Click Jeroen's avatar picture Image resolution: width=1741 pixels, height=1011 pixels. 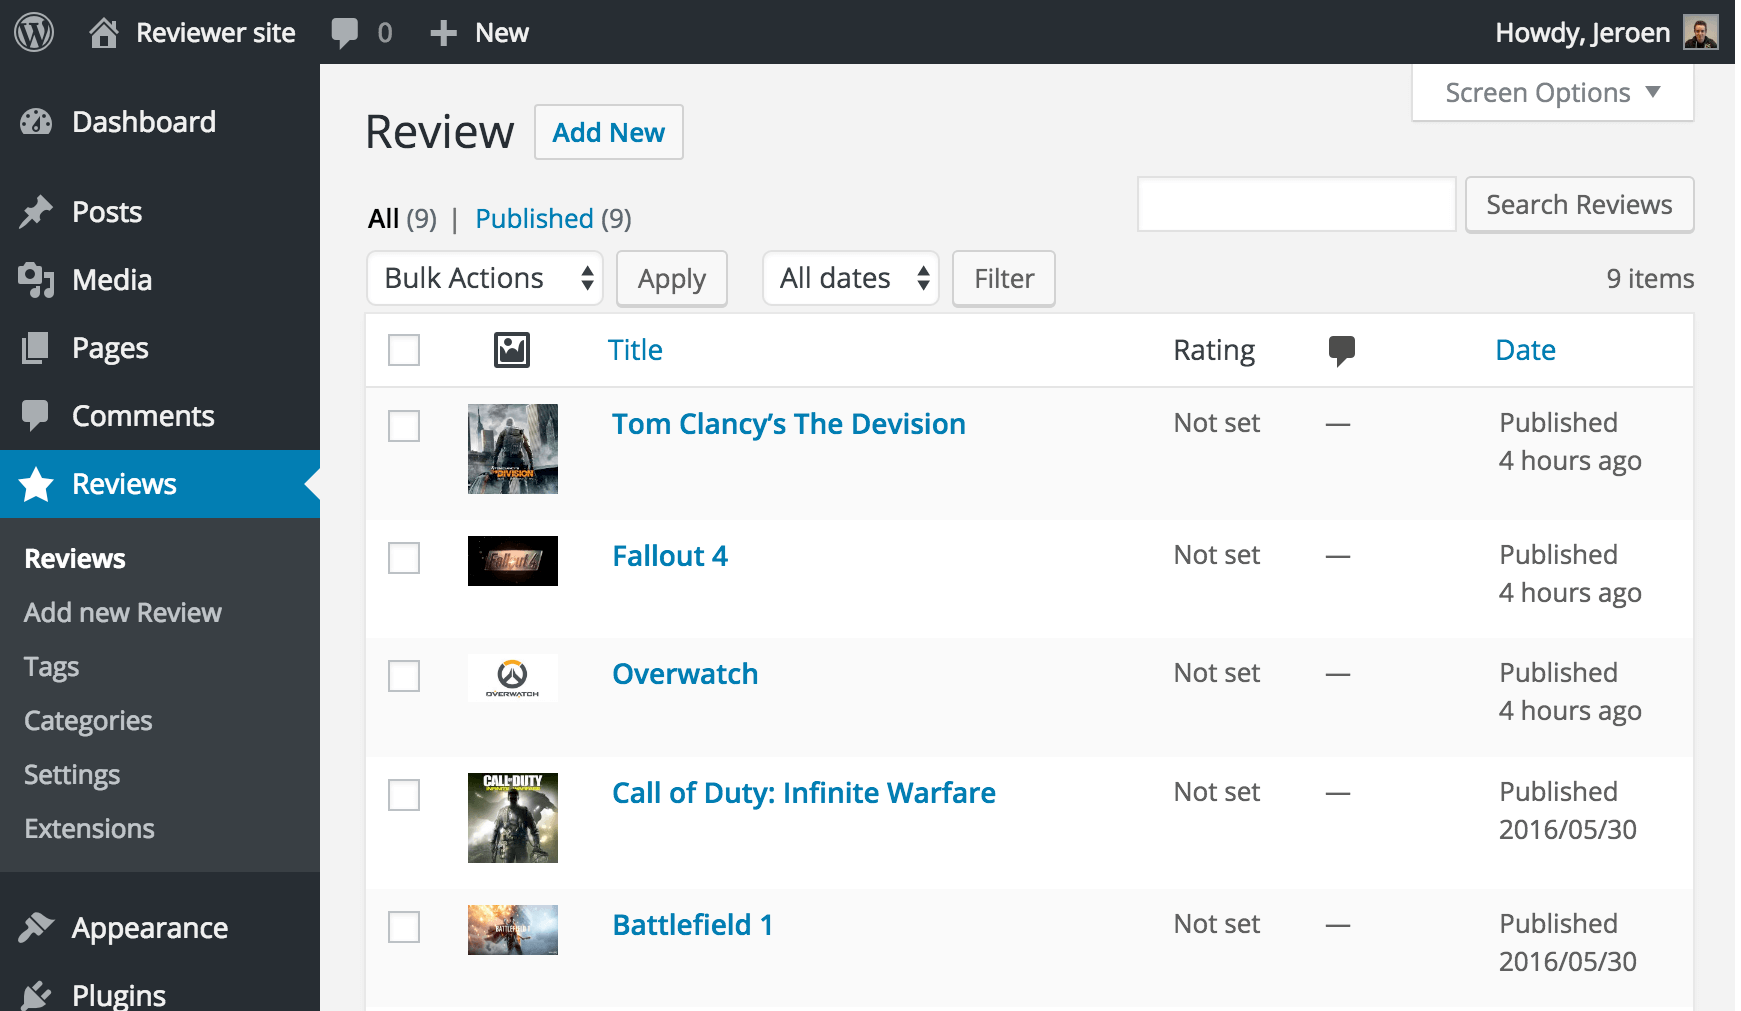(x=1701, y=32)
